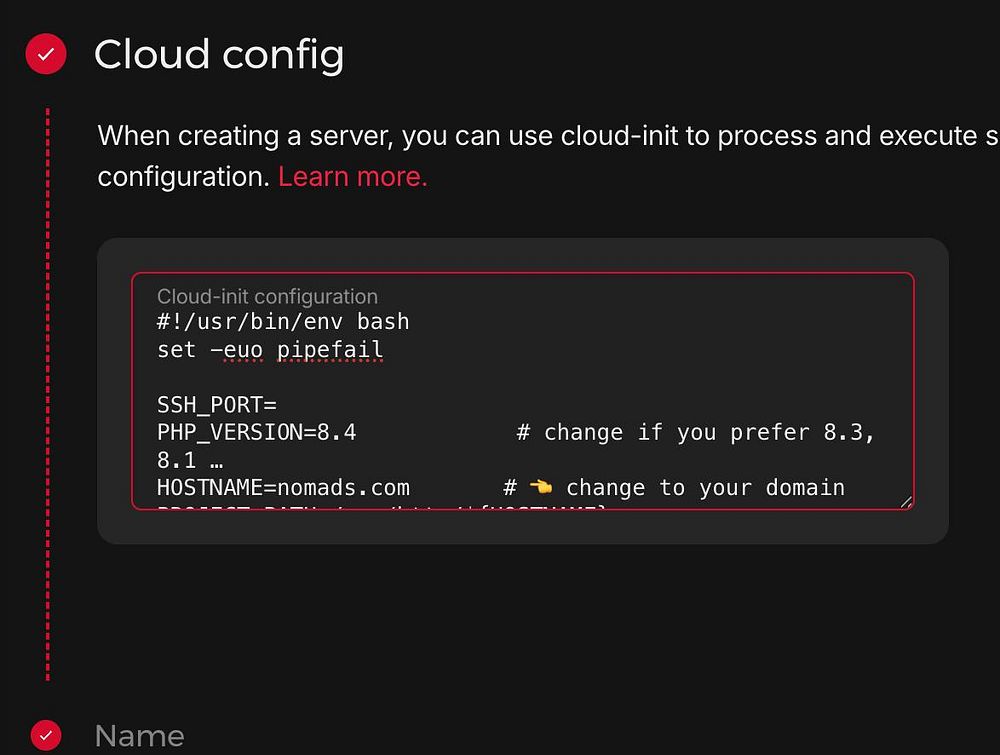This screenshot has width=1000, height=755.
Task: Click on HOSTNAME=nomads.com in the script
Action: pos(283,488)
